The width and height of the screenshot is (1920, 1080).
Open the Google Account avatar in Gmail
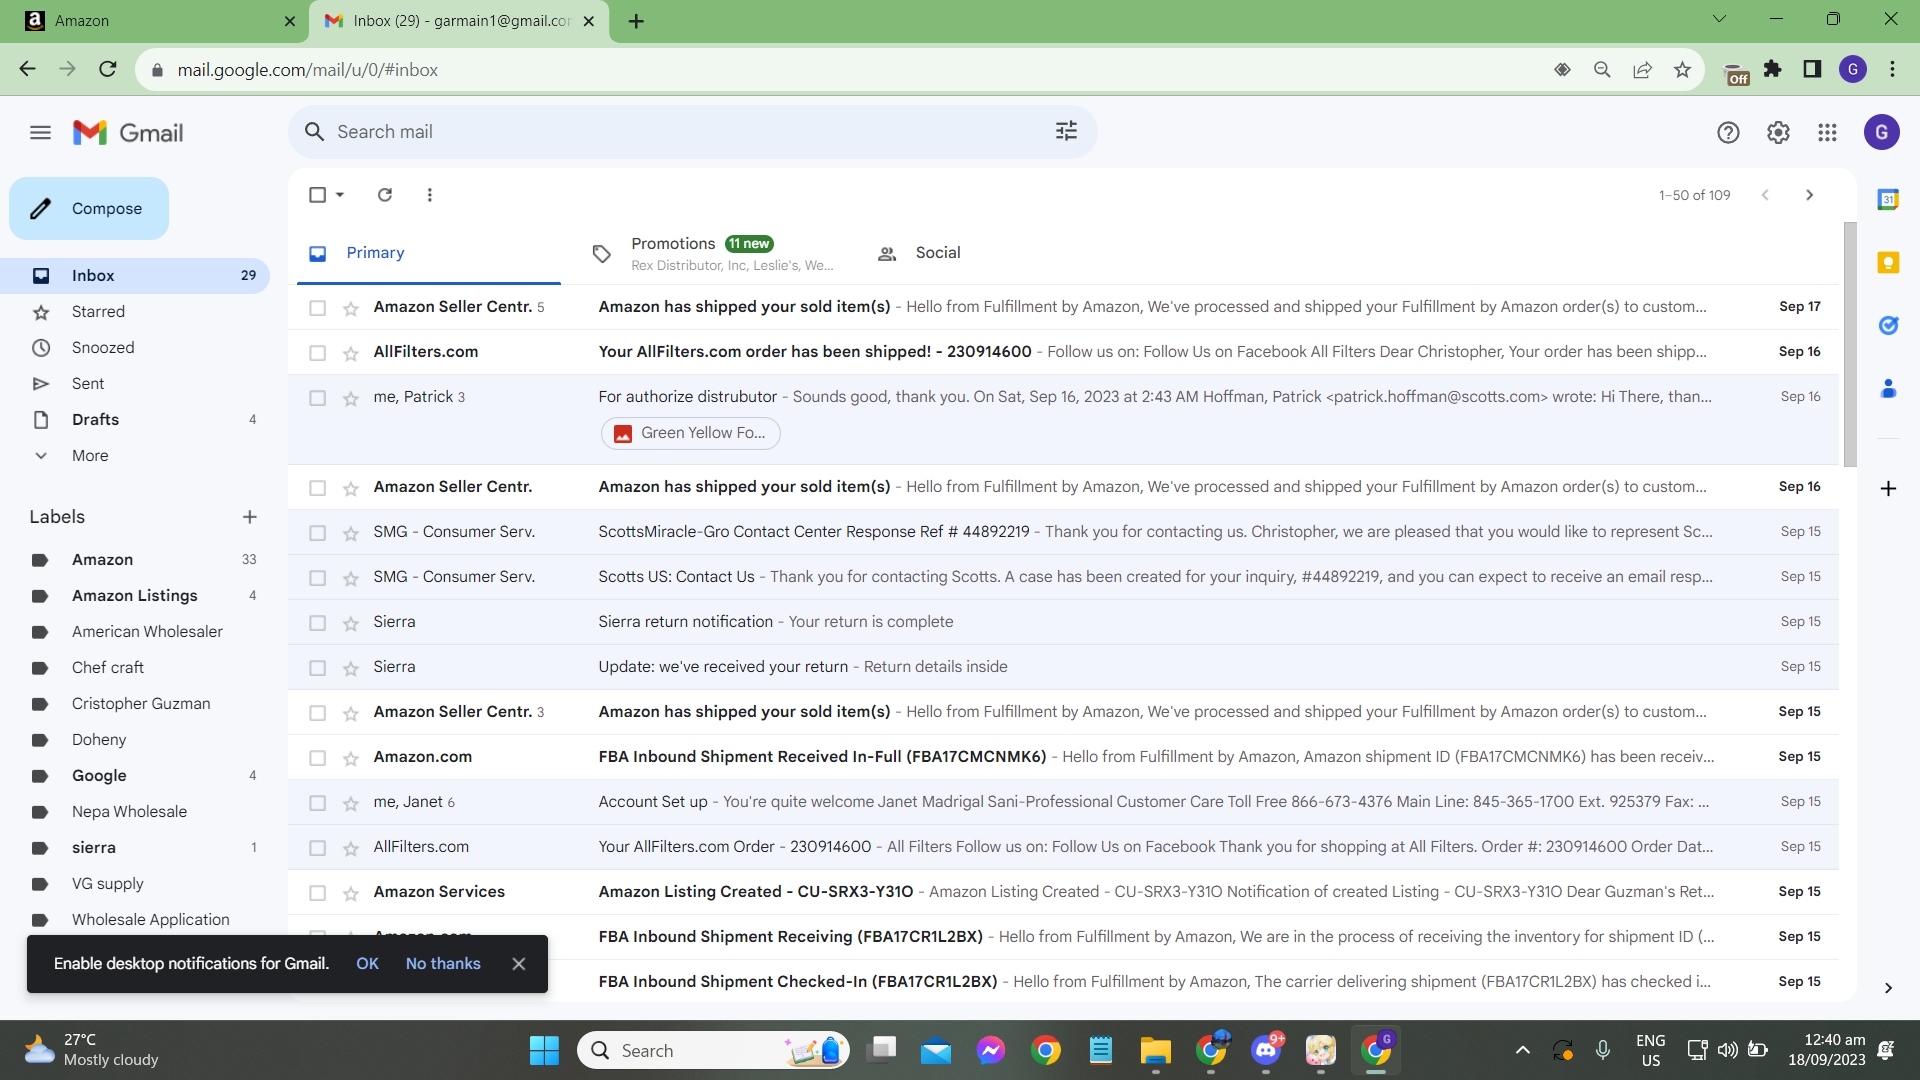point(1881,132)
